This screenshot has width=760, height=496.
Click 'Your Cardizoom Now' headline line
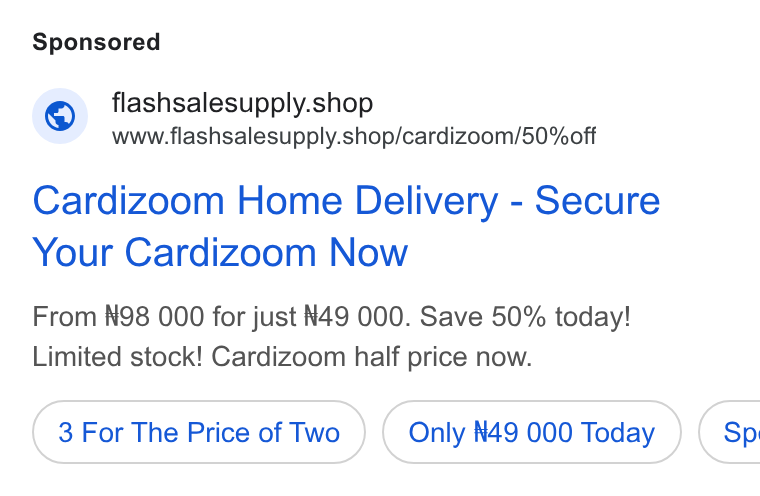tap(220, 253)
